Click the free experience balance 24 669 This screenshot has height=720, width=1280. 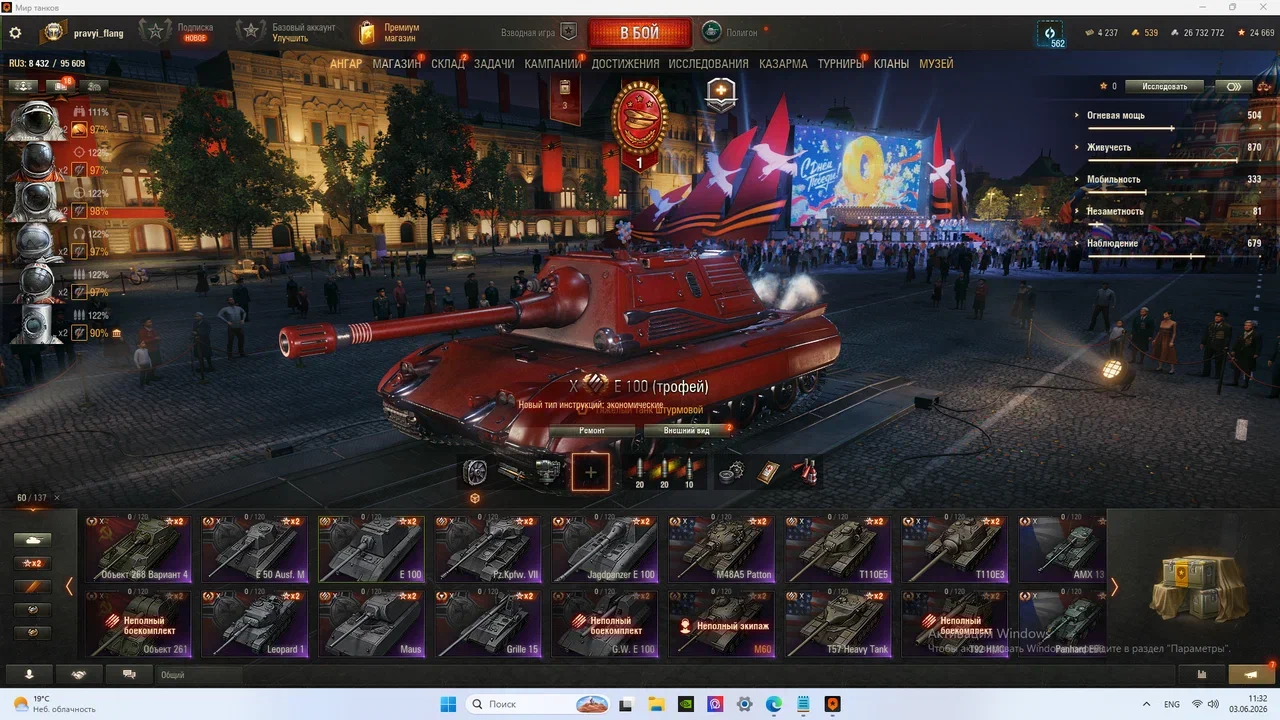pos(1255,33)
